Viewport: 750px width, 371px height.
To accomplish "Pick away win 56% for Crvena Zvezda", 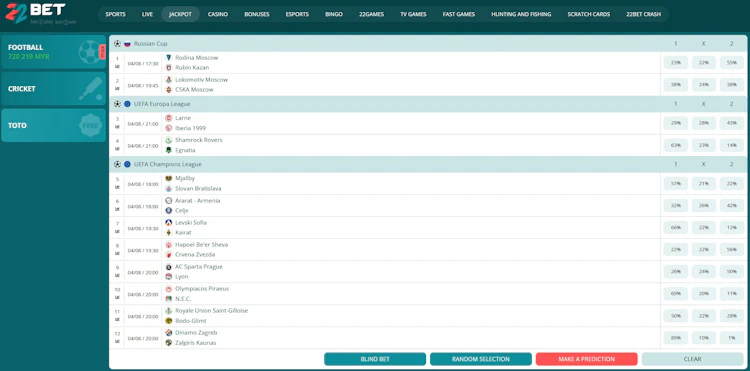I will tap(732, 250).
